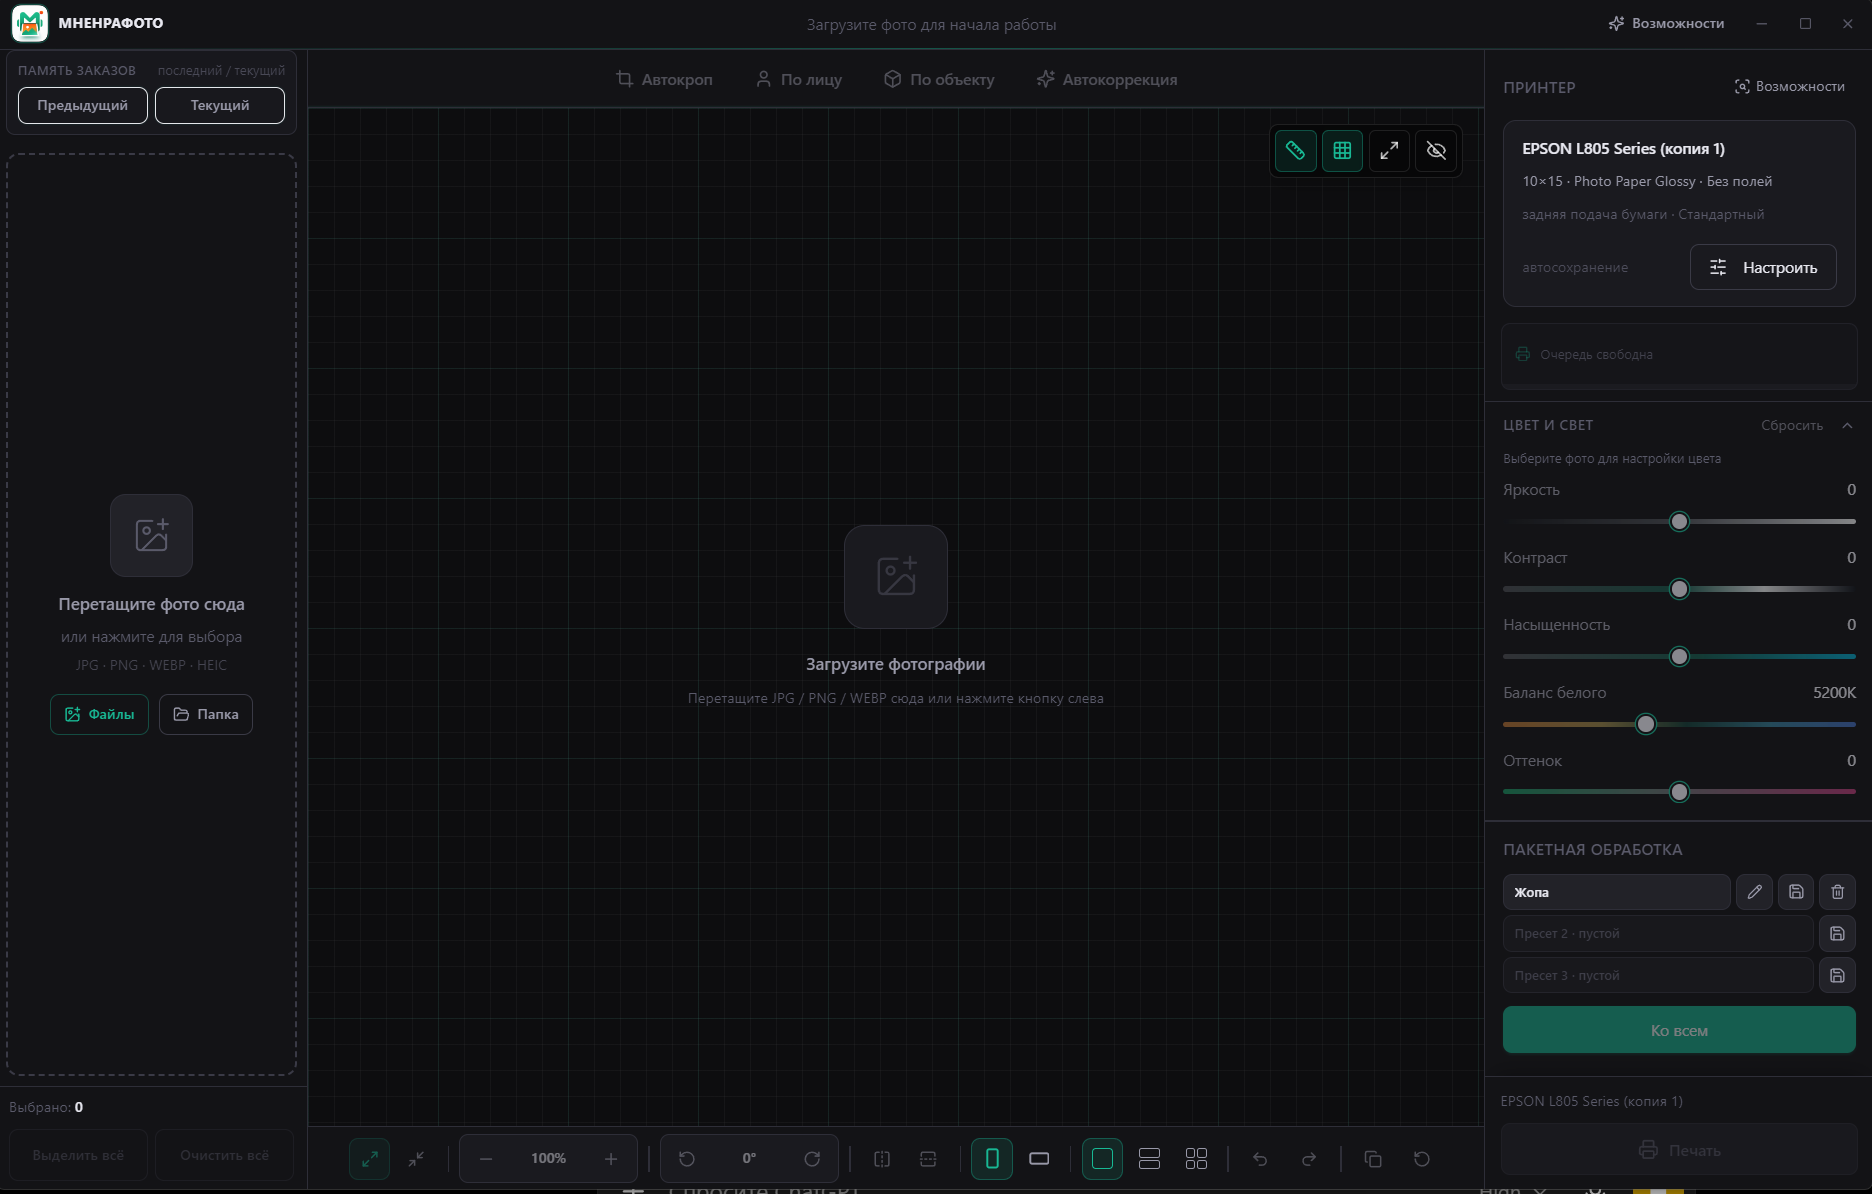Click the Контраст slider handle
This screenshot has width=1872, height=1194.
point(1680,590)
